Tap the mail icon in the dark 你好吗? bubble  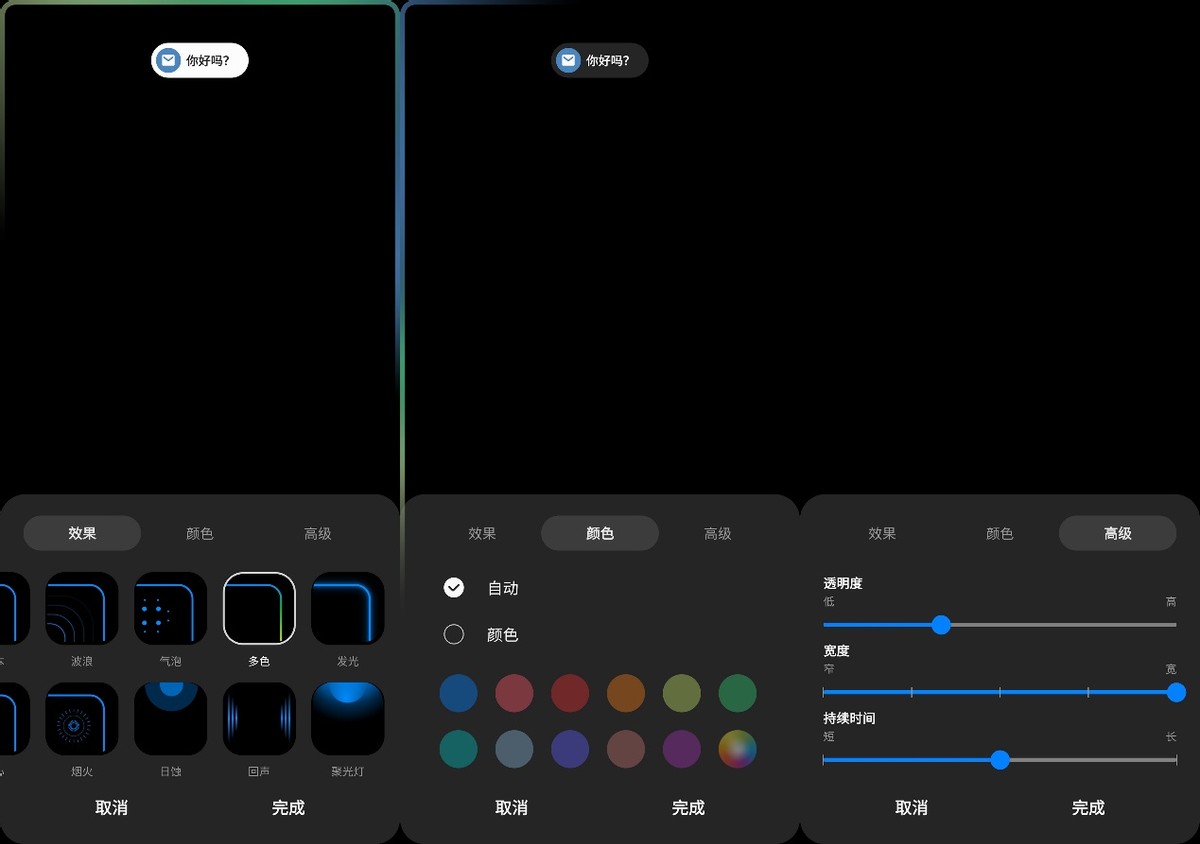[x=568, y=60]
